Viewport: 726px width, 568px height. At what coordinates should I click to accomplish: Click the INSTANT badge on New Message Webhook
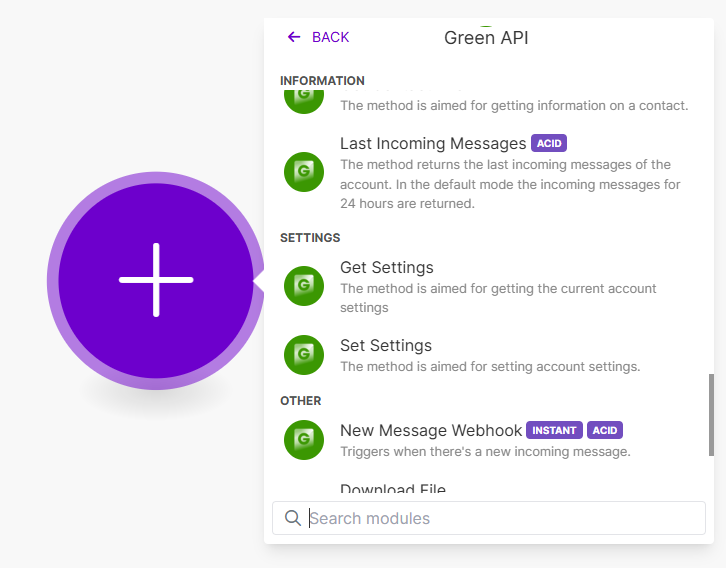(554, 431)
